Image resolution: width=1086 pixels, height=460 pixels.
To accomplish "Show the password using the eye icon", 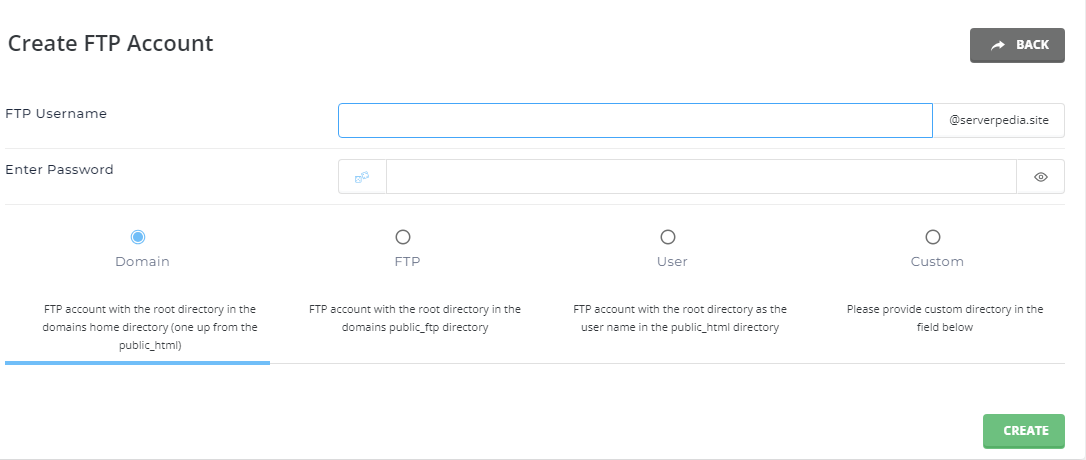I will 1040,177.
